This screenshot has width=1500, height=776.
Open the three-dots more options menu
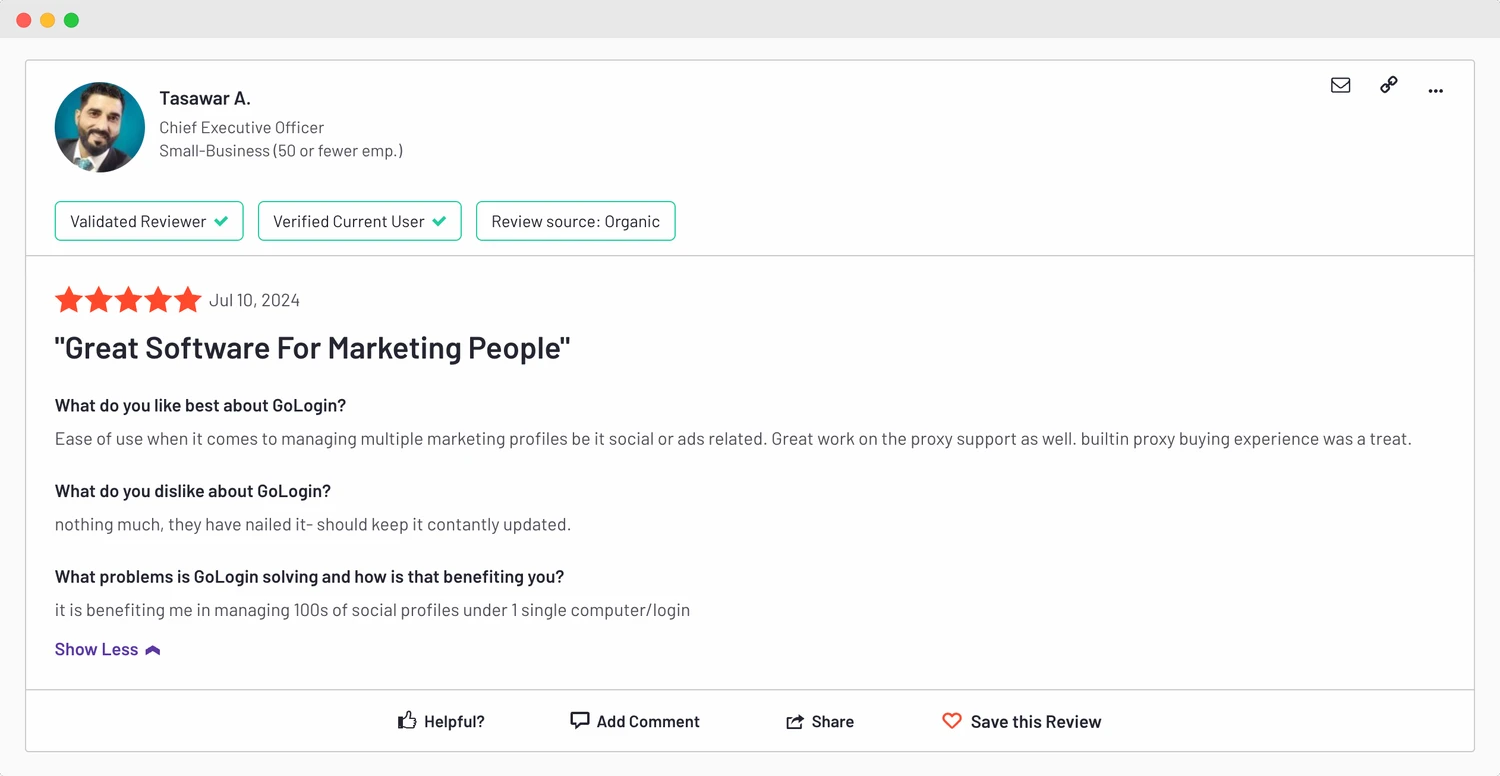[1436, 91]
